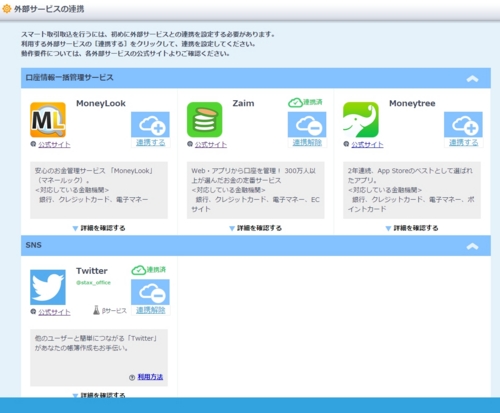Screen dimensions: 500x413
Task: Click the MoneyLook description box
Action: point(99,190)
